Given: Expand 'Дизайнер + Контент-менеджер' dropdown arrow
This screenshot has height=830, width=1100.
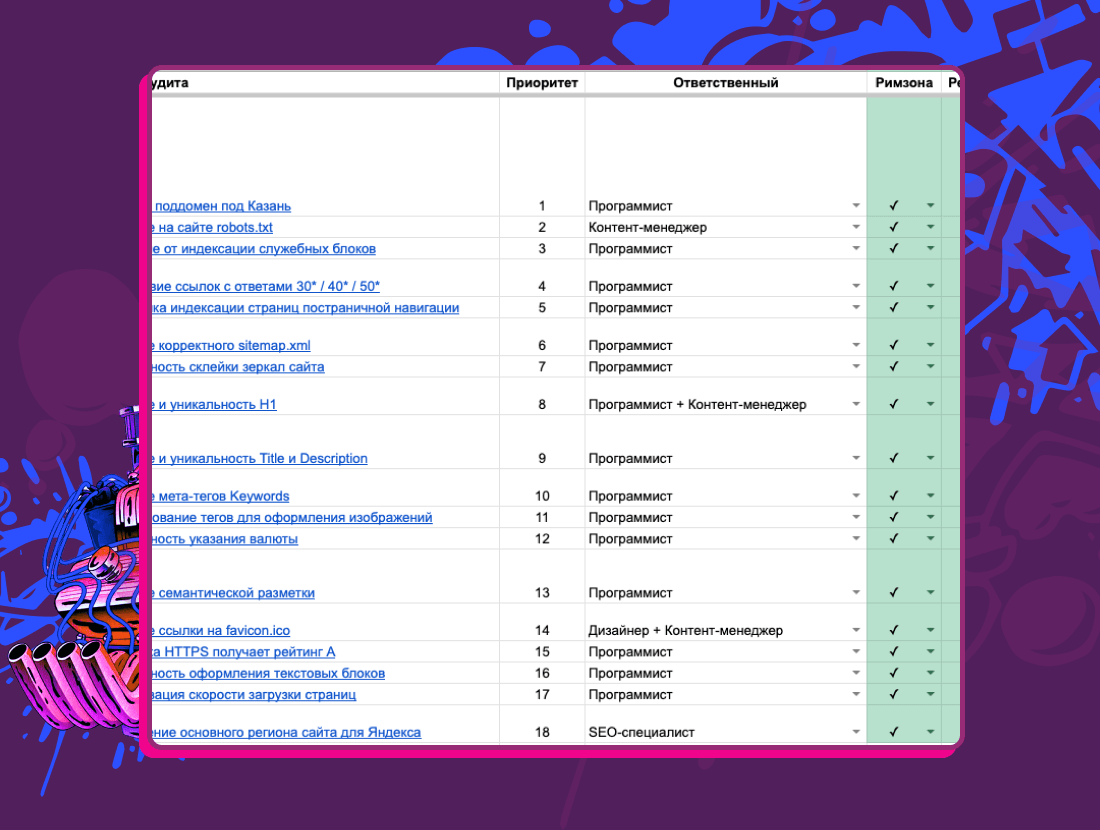Looking at the screenshot, I should click(856, 630).
